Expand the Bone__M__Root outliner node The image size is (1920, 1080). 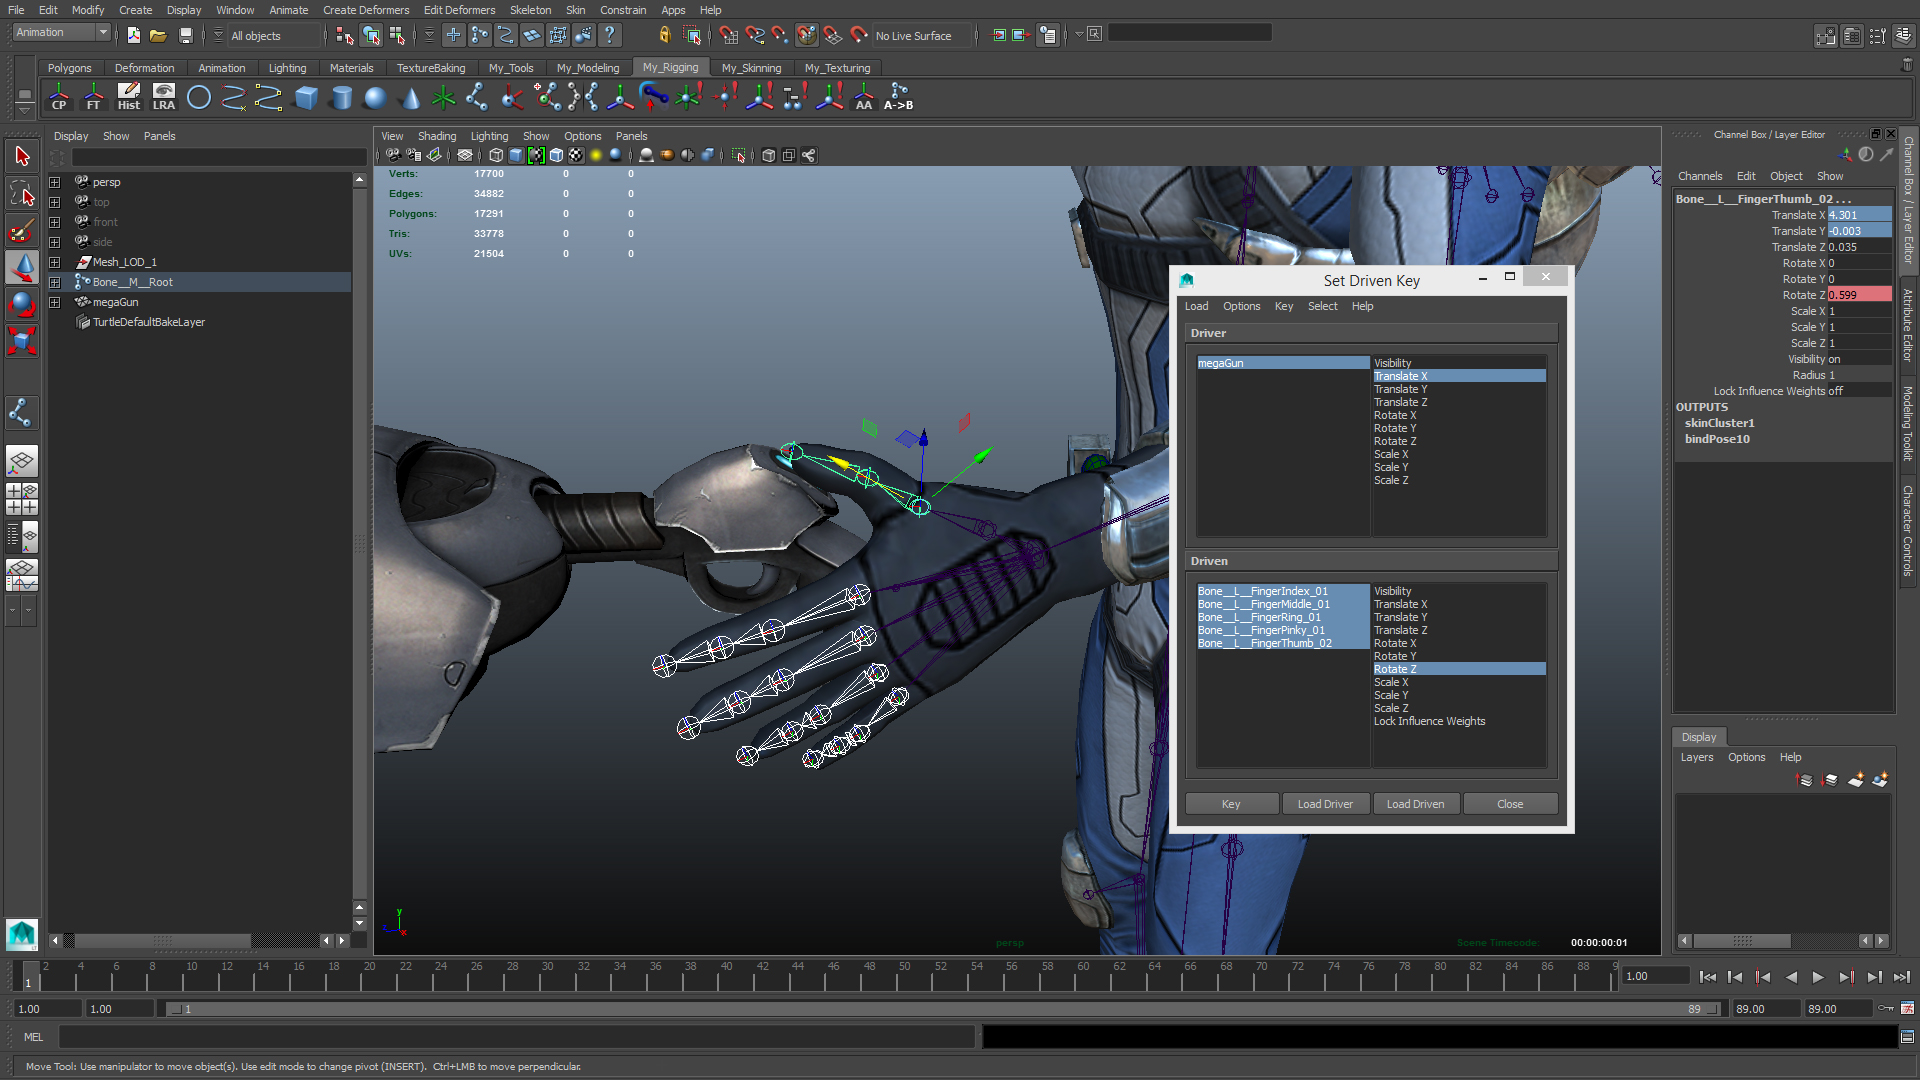55,282
